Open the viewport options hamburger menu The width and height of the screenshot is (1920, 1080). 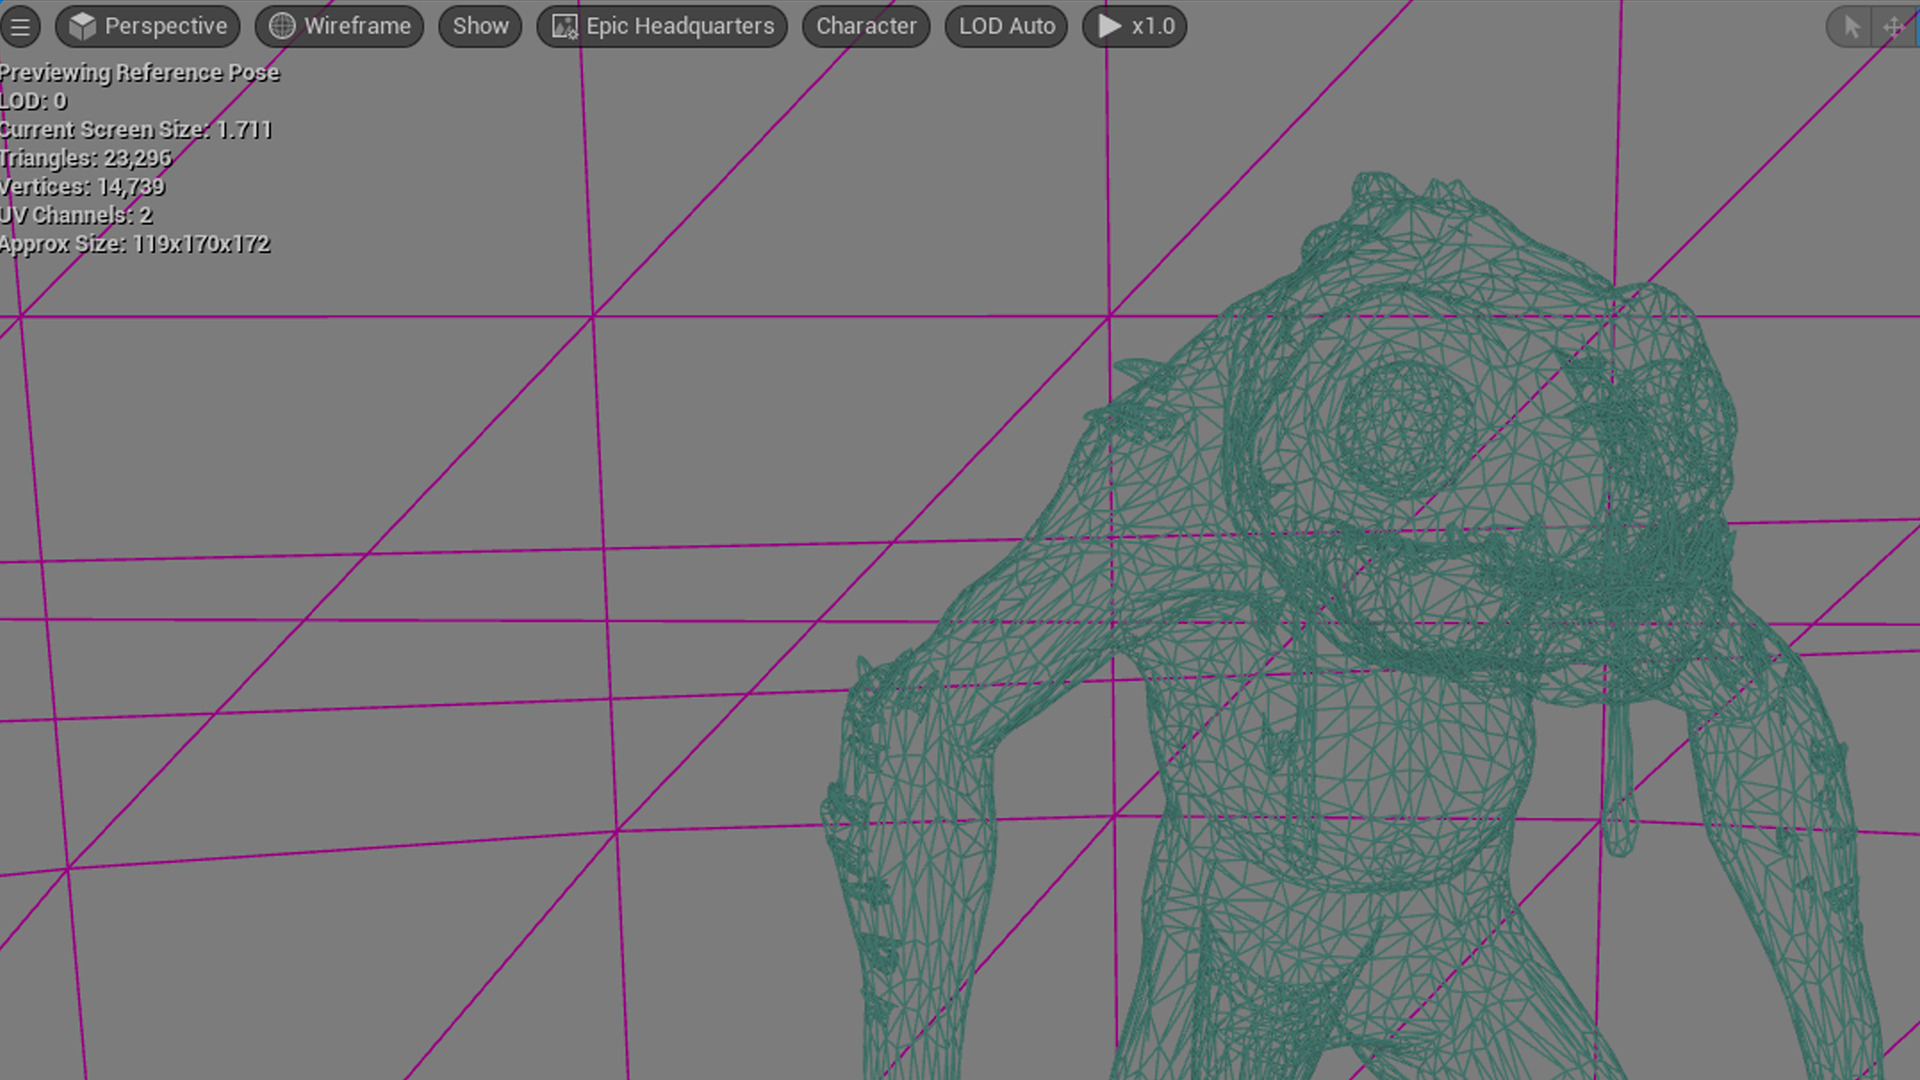pos(20,27)
